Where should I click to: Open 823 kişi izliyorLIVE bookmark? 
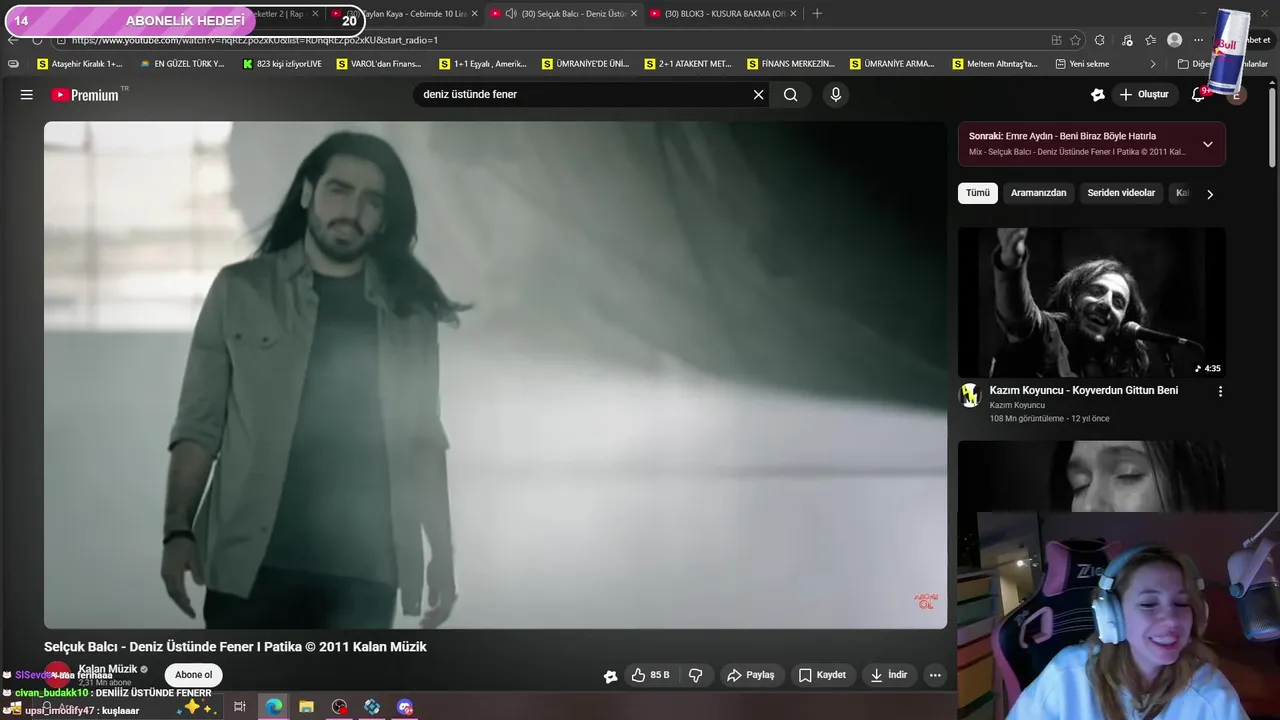(283, 64)
